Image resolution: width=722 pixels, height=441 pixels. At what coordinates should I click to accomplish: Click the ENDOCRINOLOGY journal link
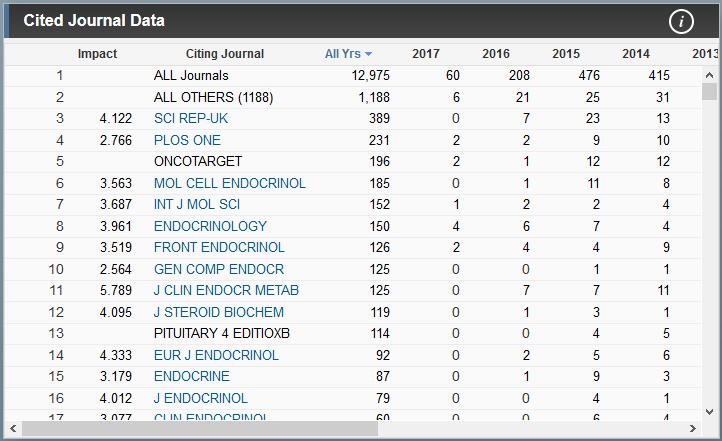pos(210,227)
